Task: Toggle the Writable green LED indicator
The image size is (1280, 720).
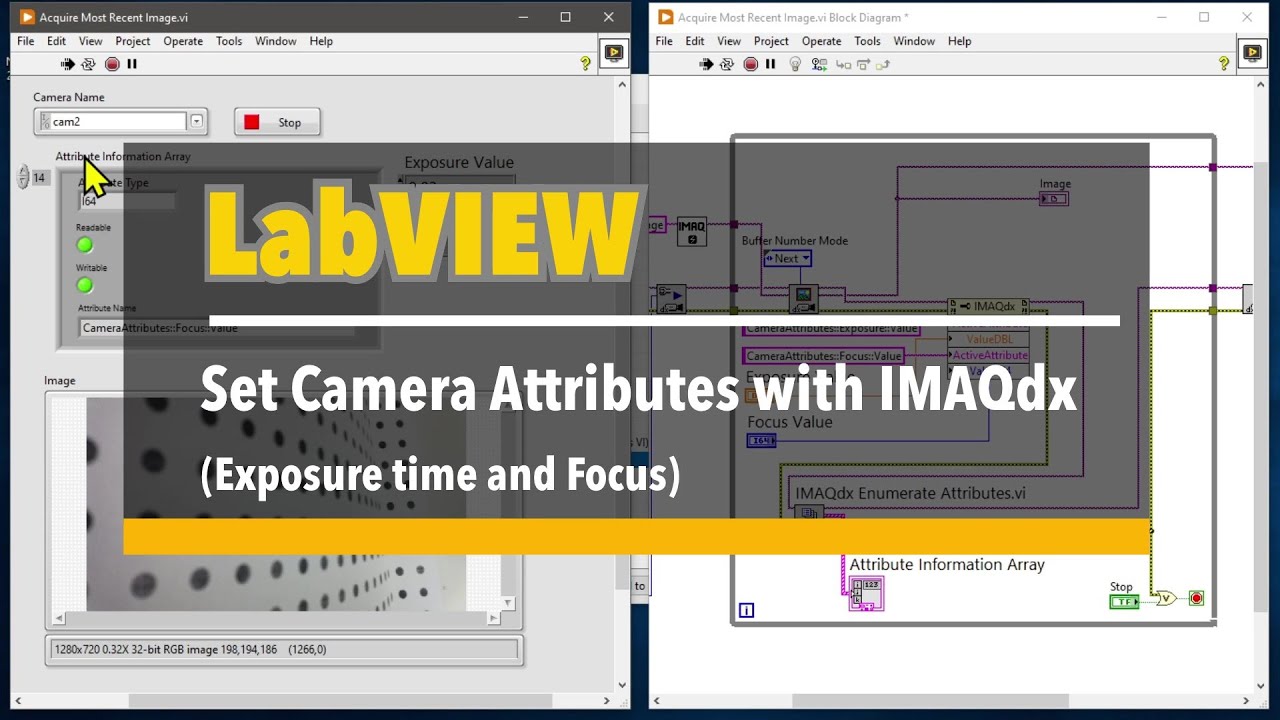Action: [x=85, y=285]
